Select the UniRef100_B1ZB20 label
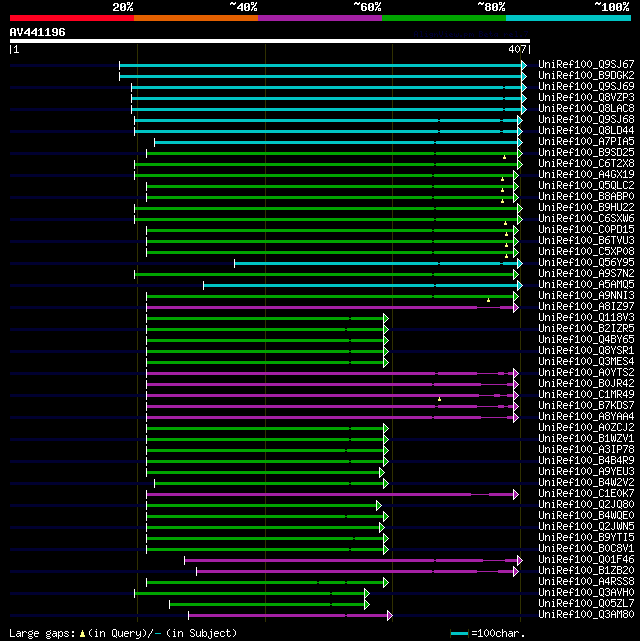The image size is (640, 641). (586, 571)
